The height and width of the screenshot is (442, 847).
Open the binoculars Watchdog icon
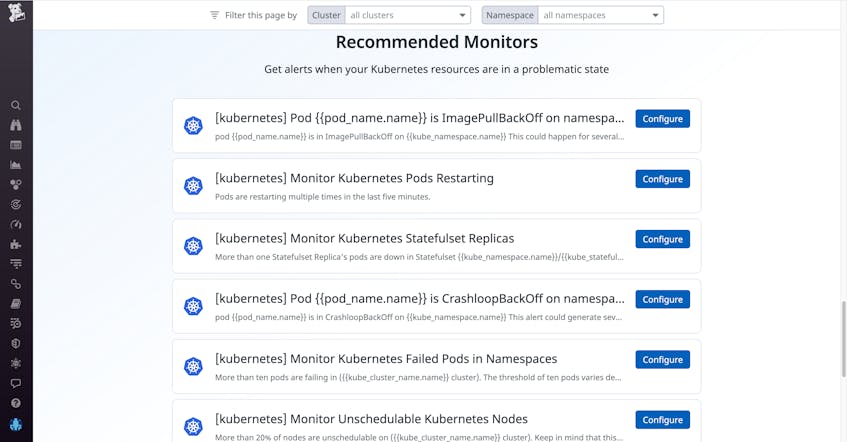16,125
